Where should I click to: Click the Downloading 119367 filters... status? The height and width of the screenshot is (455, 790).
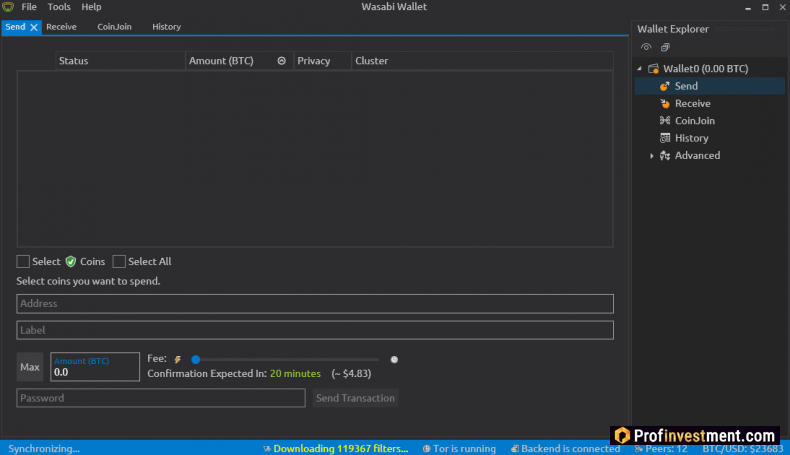(x=341, y=448)
